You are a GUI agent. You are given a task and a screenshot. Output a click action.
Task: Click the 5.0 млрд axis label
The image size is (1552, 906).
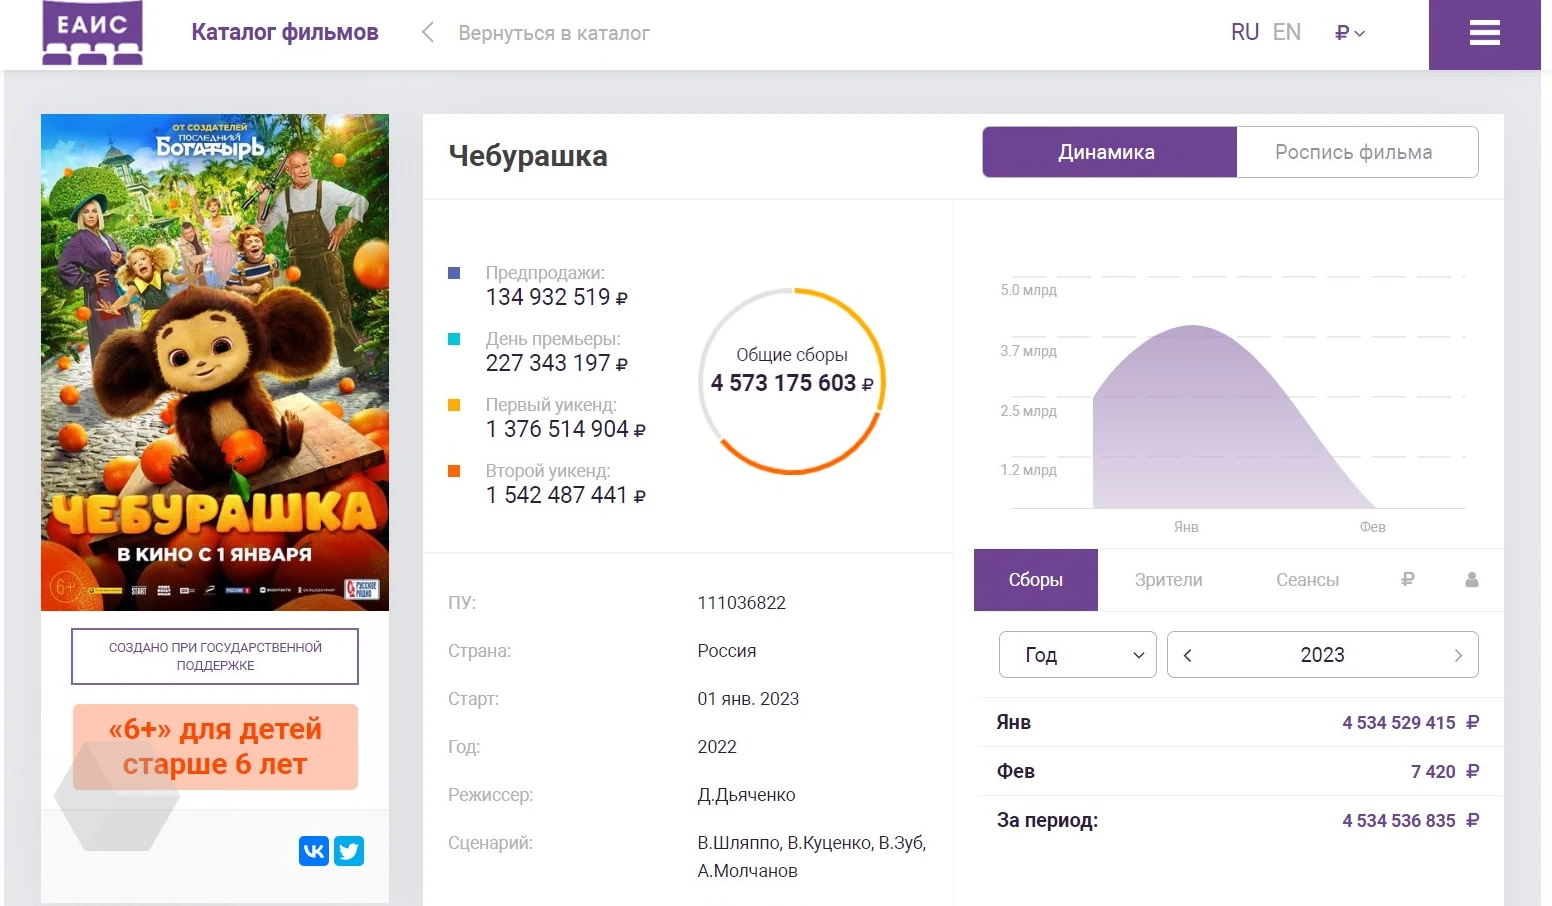tap(1028, 290)
